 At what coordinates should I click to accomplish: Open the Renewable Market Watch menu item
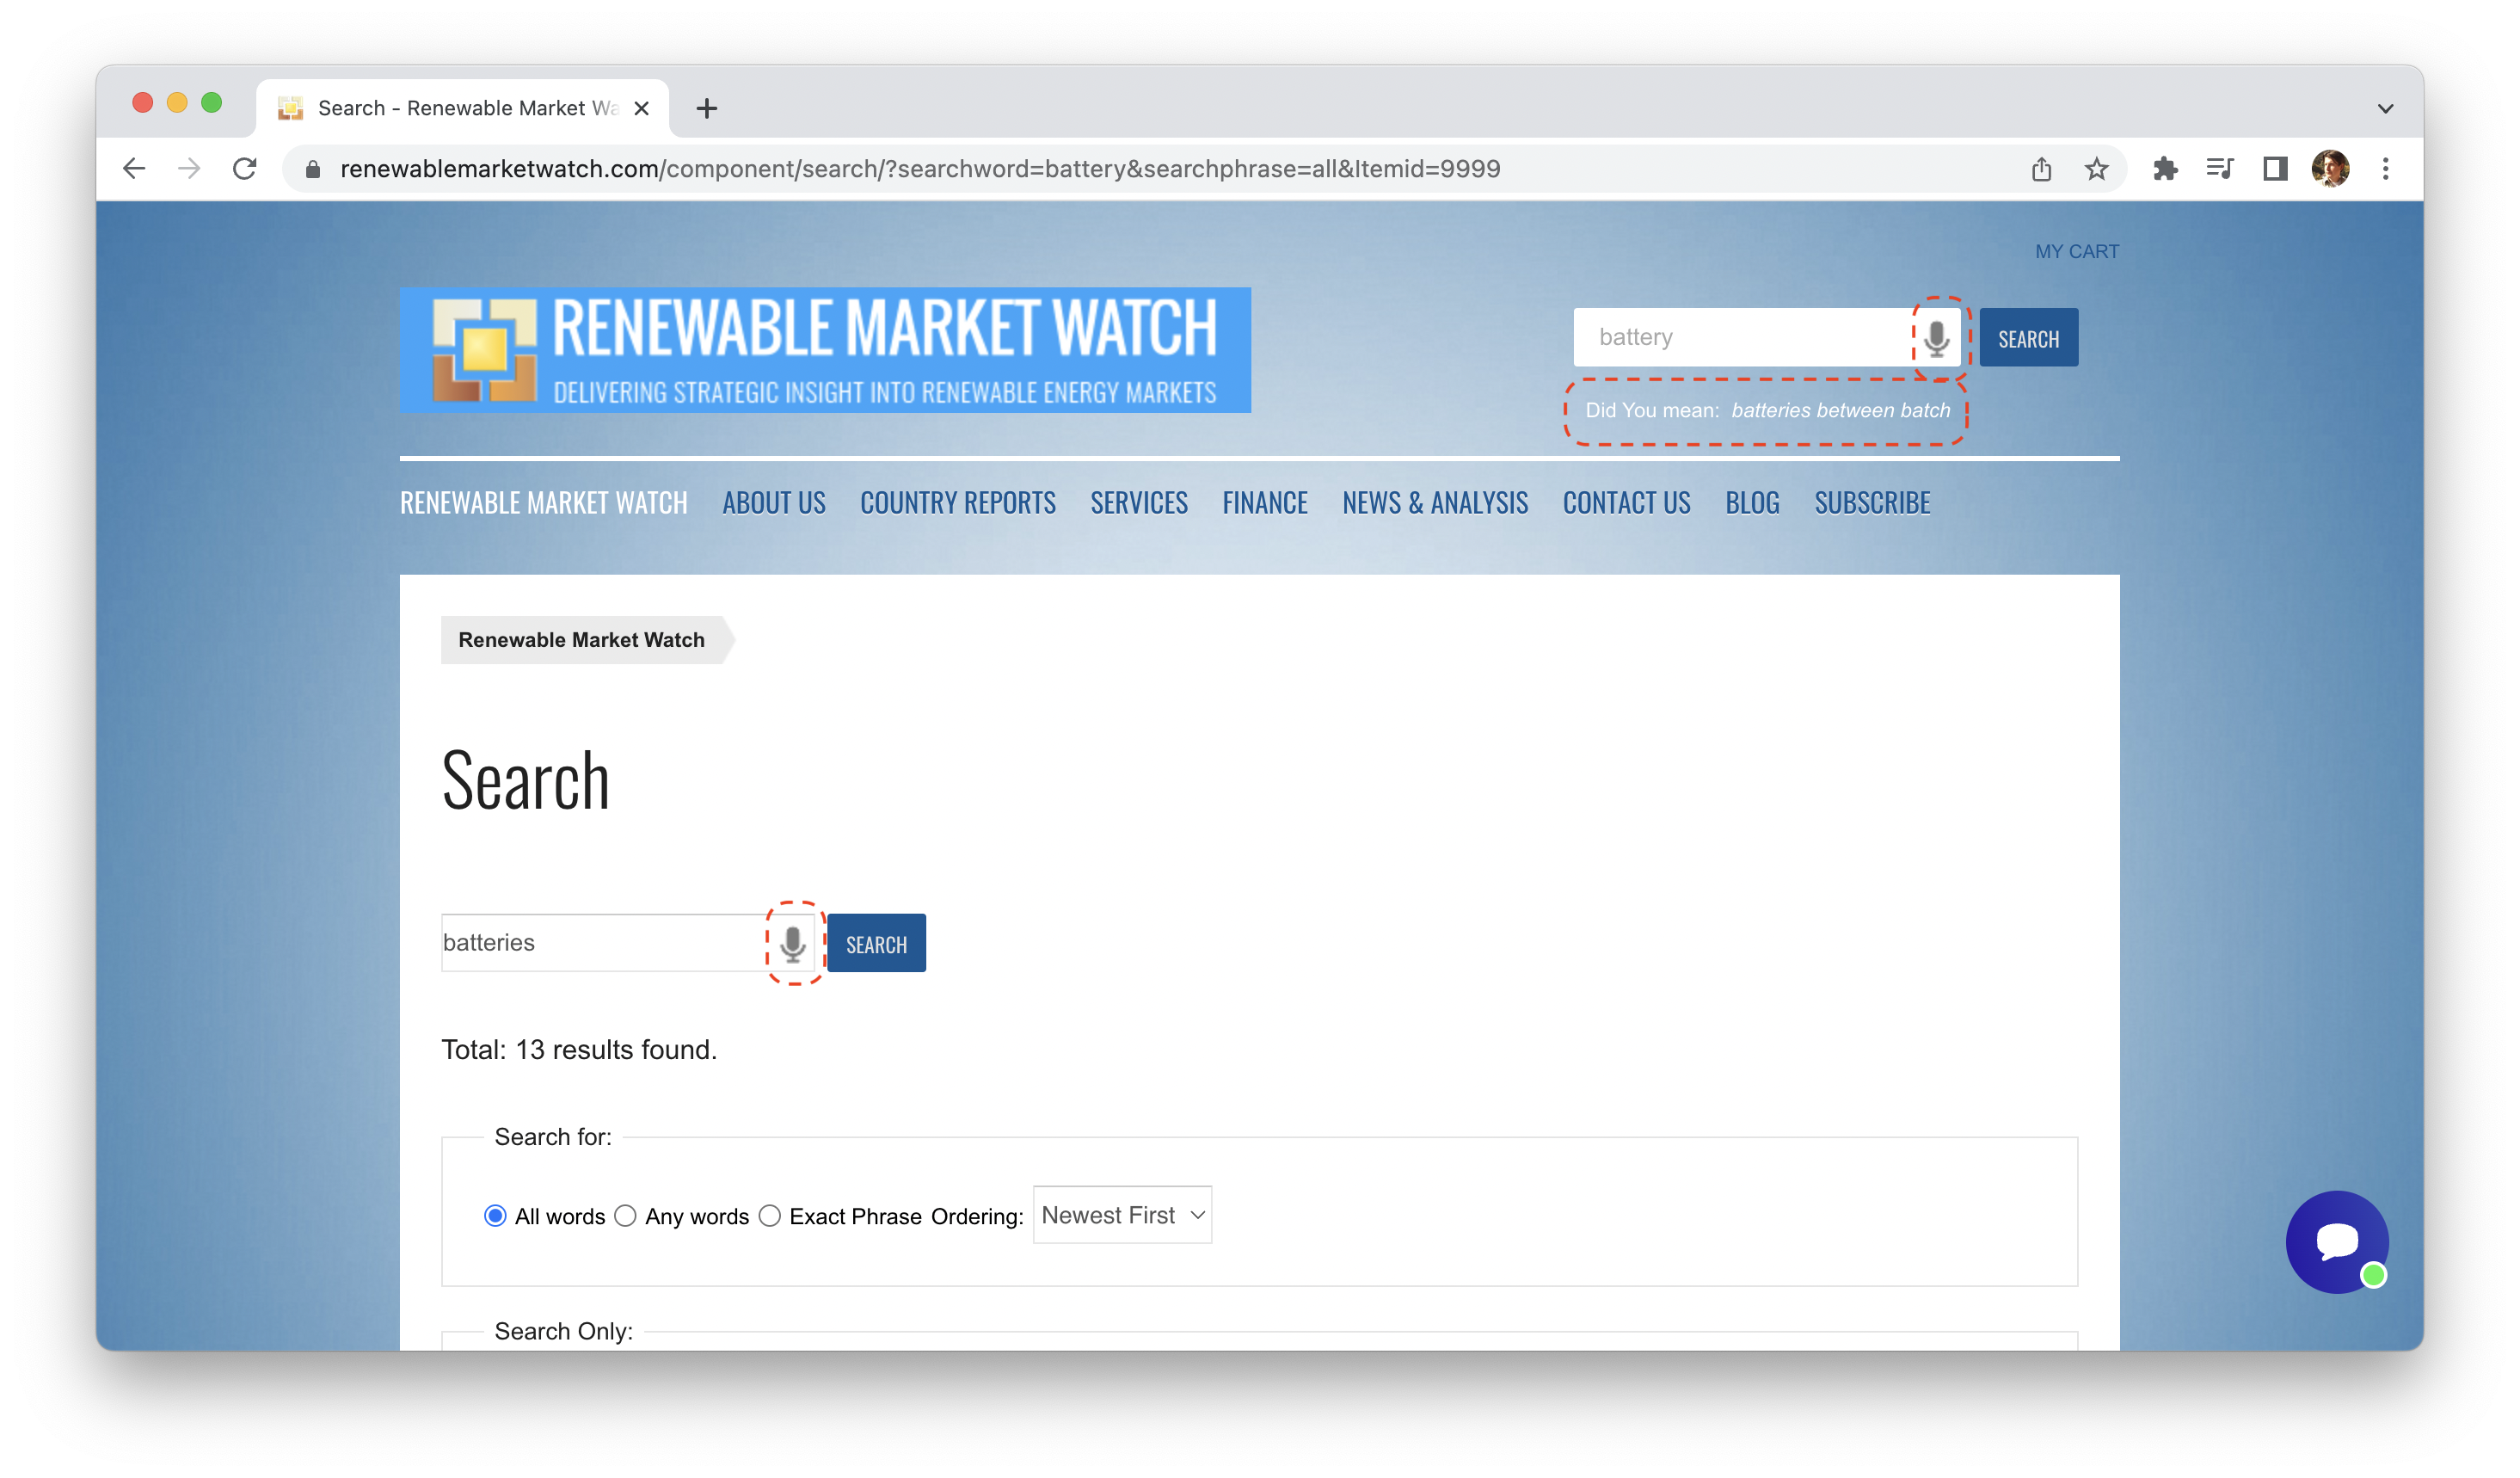[x=544, y=503]
